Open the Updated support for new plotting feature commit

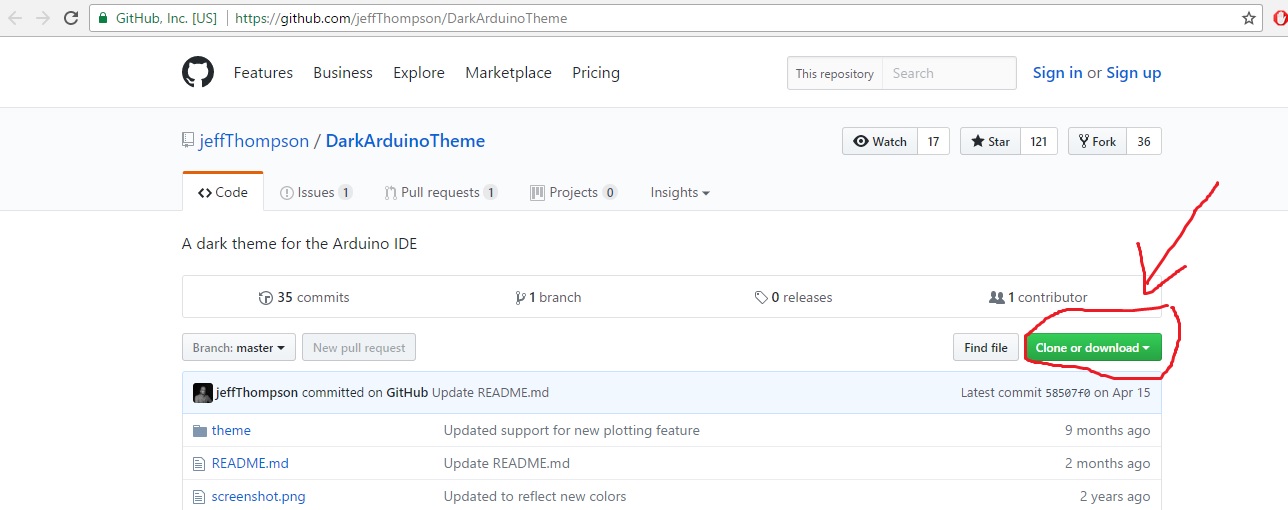point(572,430)
